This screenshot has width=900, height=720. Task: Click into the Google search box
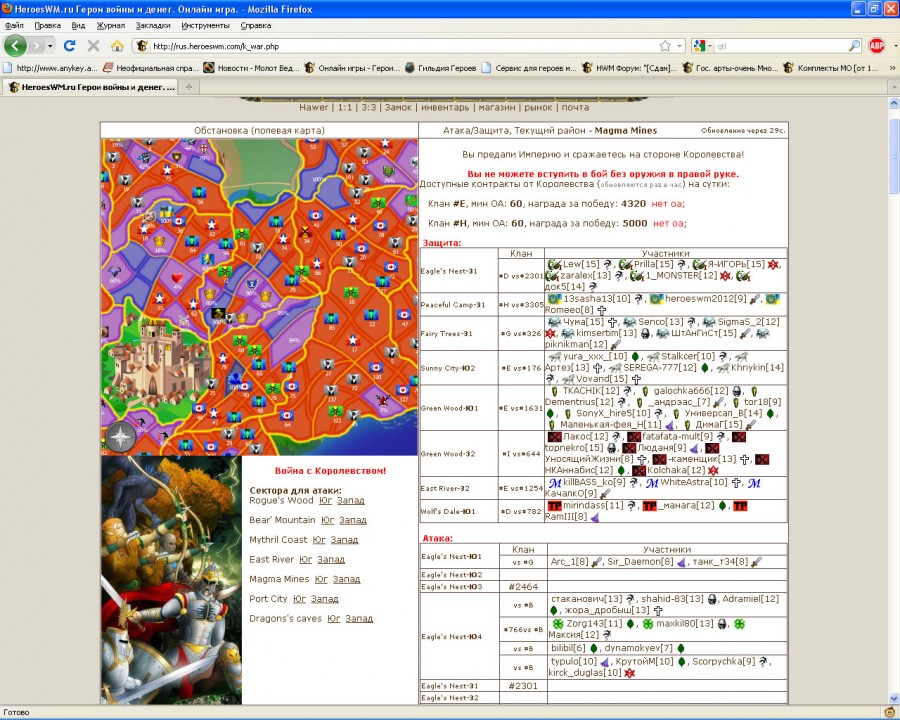tap(780, 46)
